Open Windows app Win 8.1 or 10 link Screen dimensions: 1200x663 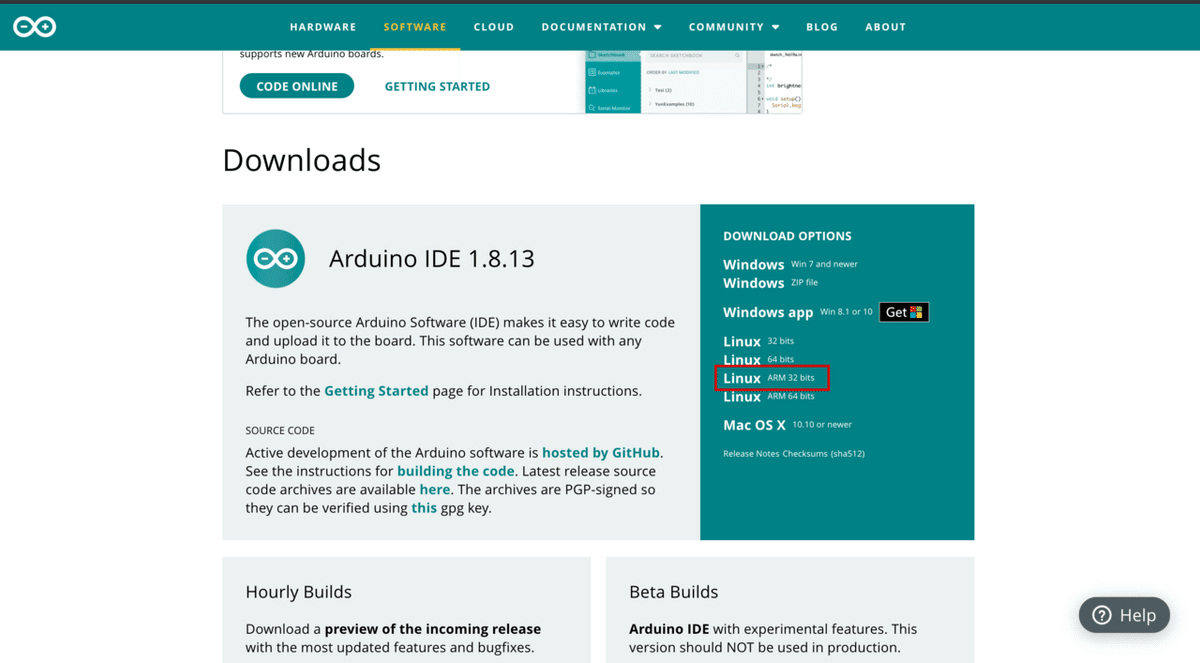798,312
